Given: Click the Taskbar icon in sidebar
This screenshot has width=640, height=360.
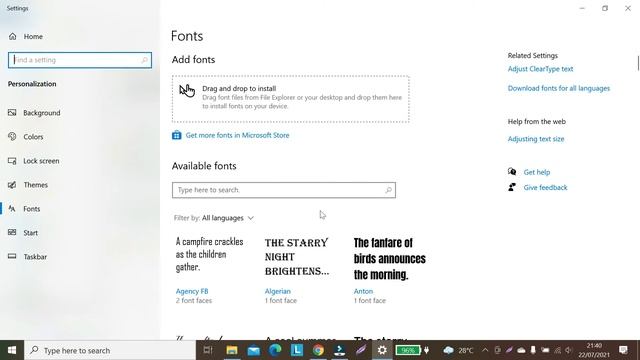Looking at the screenshot, I should (x=12, y=256).
